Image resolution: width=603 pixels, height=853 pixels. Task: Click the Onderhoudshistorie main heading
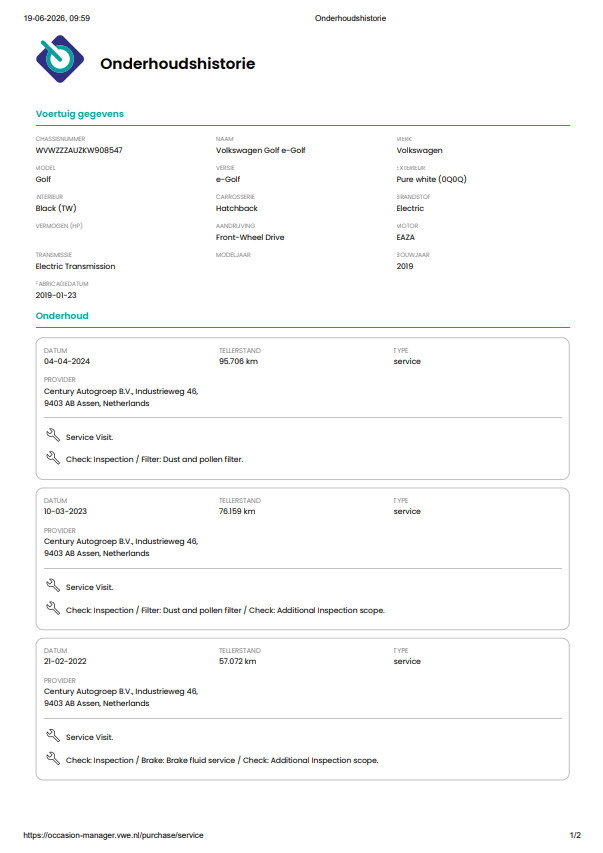click(x=177, y=64)
